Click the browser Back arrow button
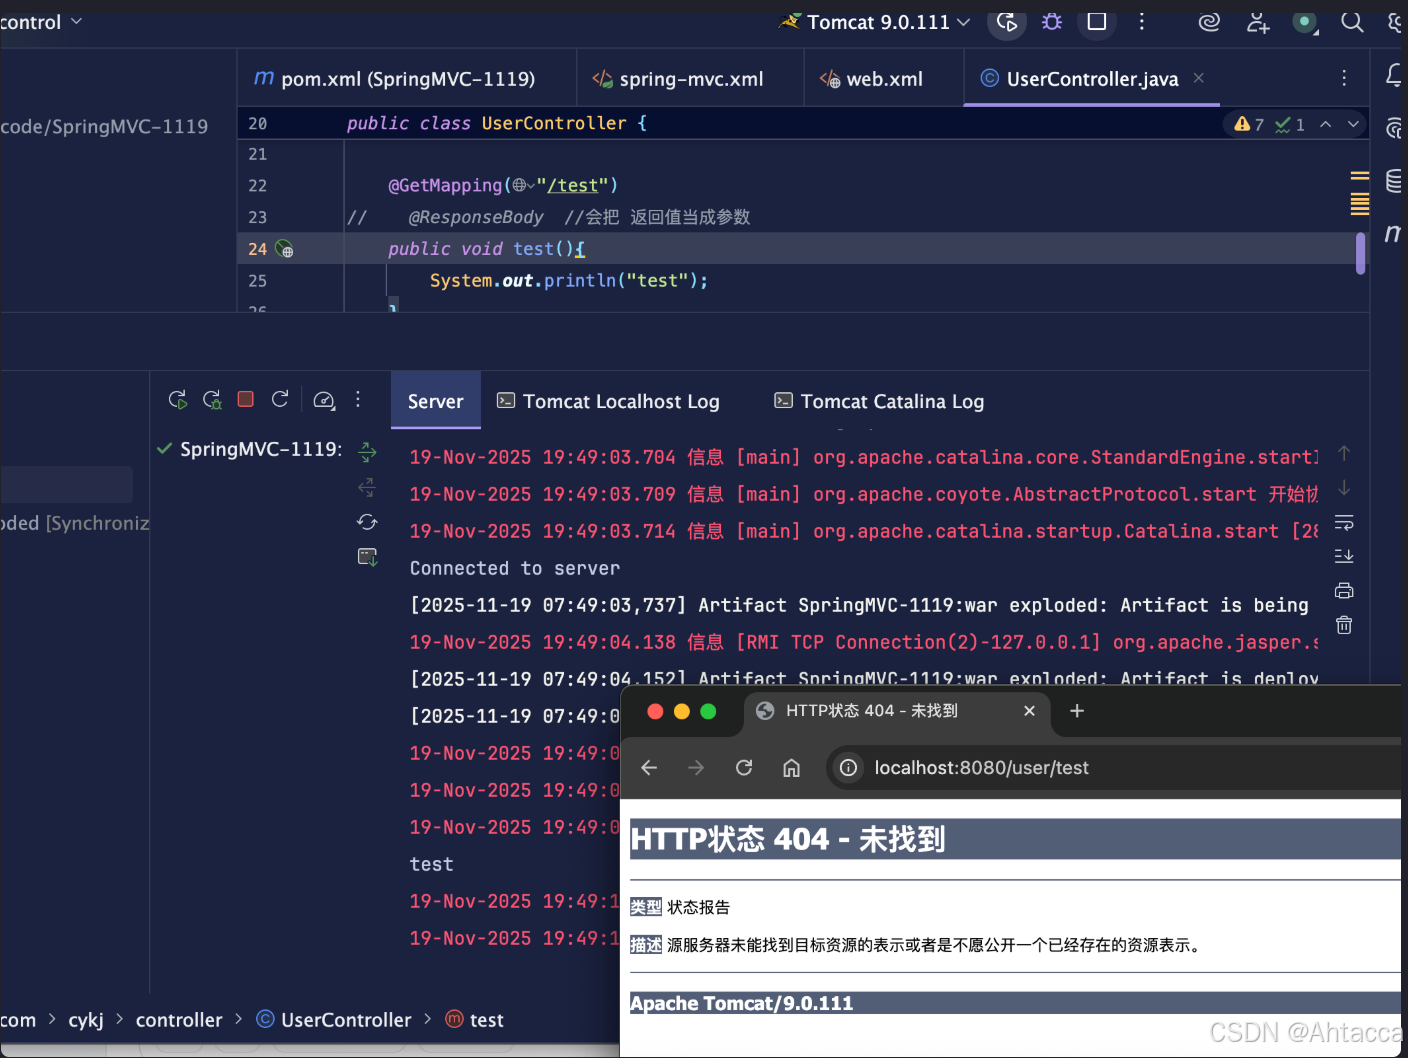 point(649,767)
